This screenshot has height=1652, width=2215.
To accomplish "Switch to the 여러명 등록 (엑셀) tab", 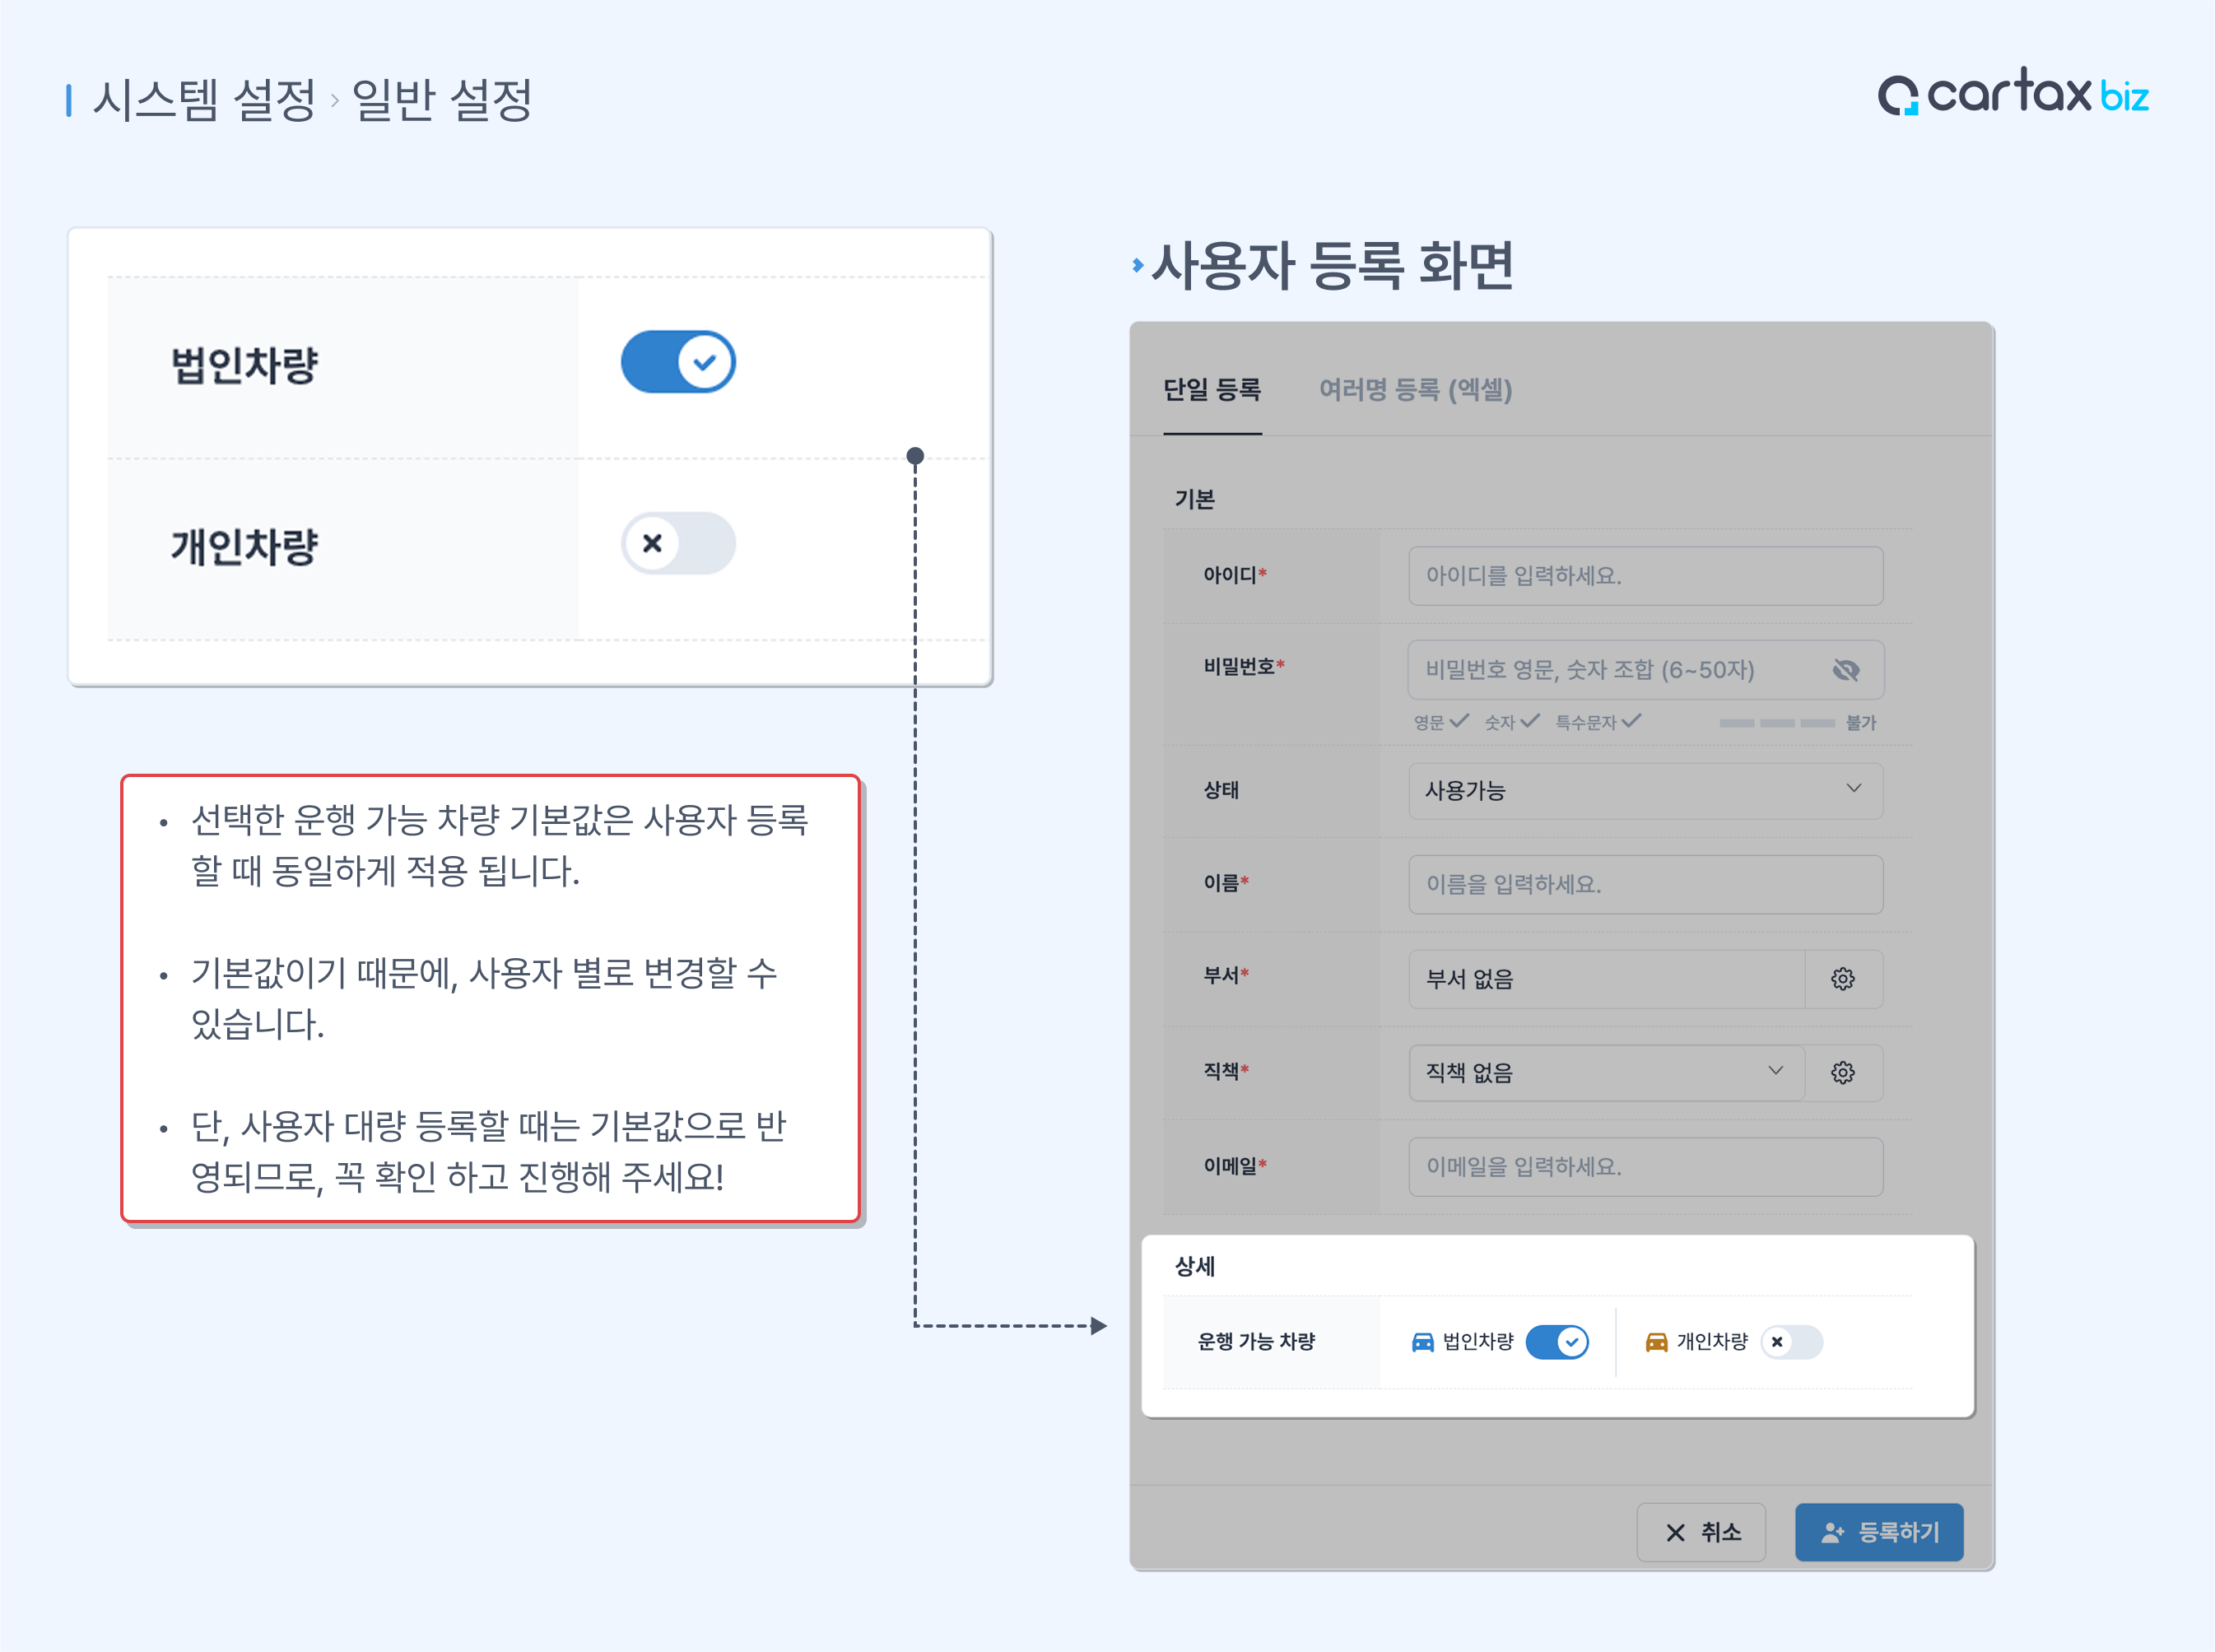I will [1414, 390].
